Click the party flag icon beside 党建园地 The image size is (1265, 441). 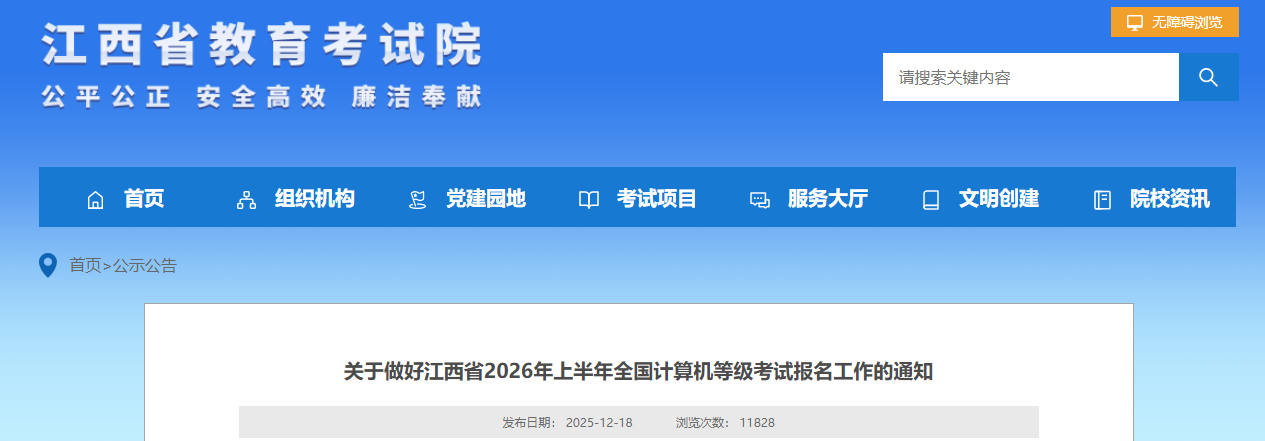click(418, 200)
